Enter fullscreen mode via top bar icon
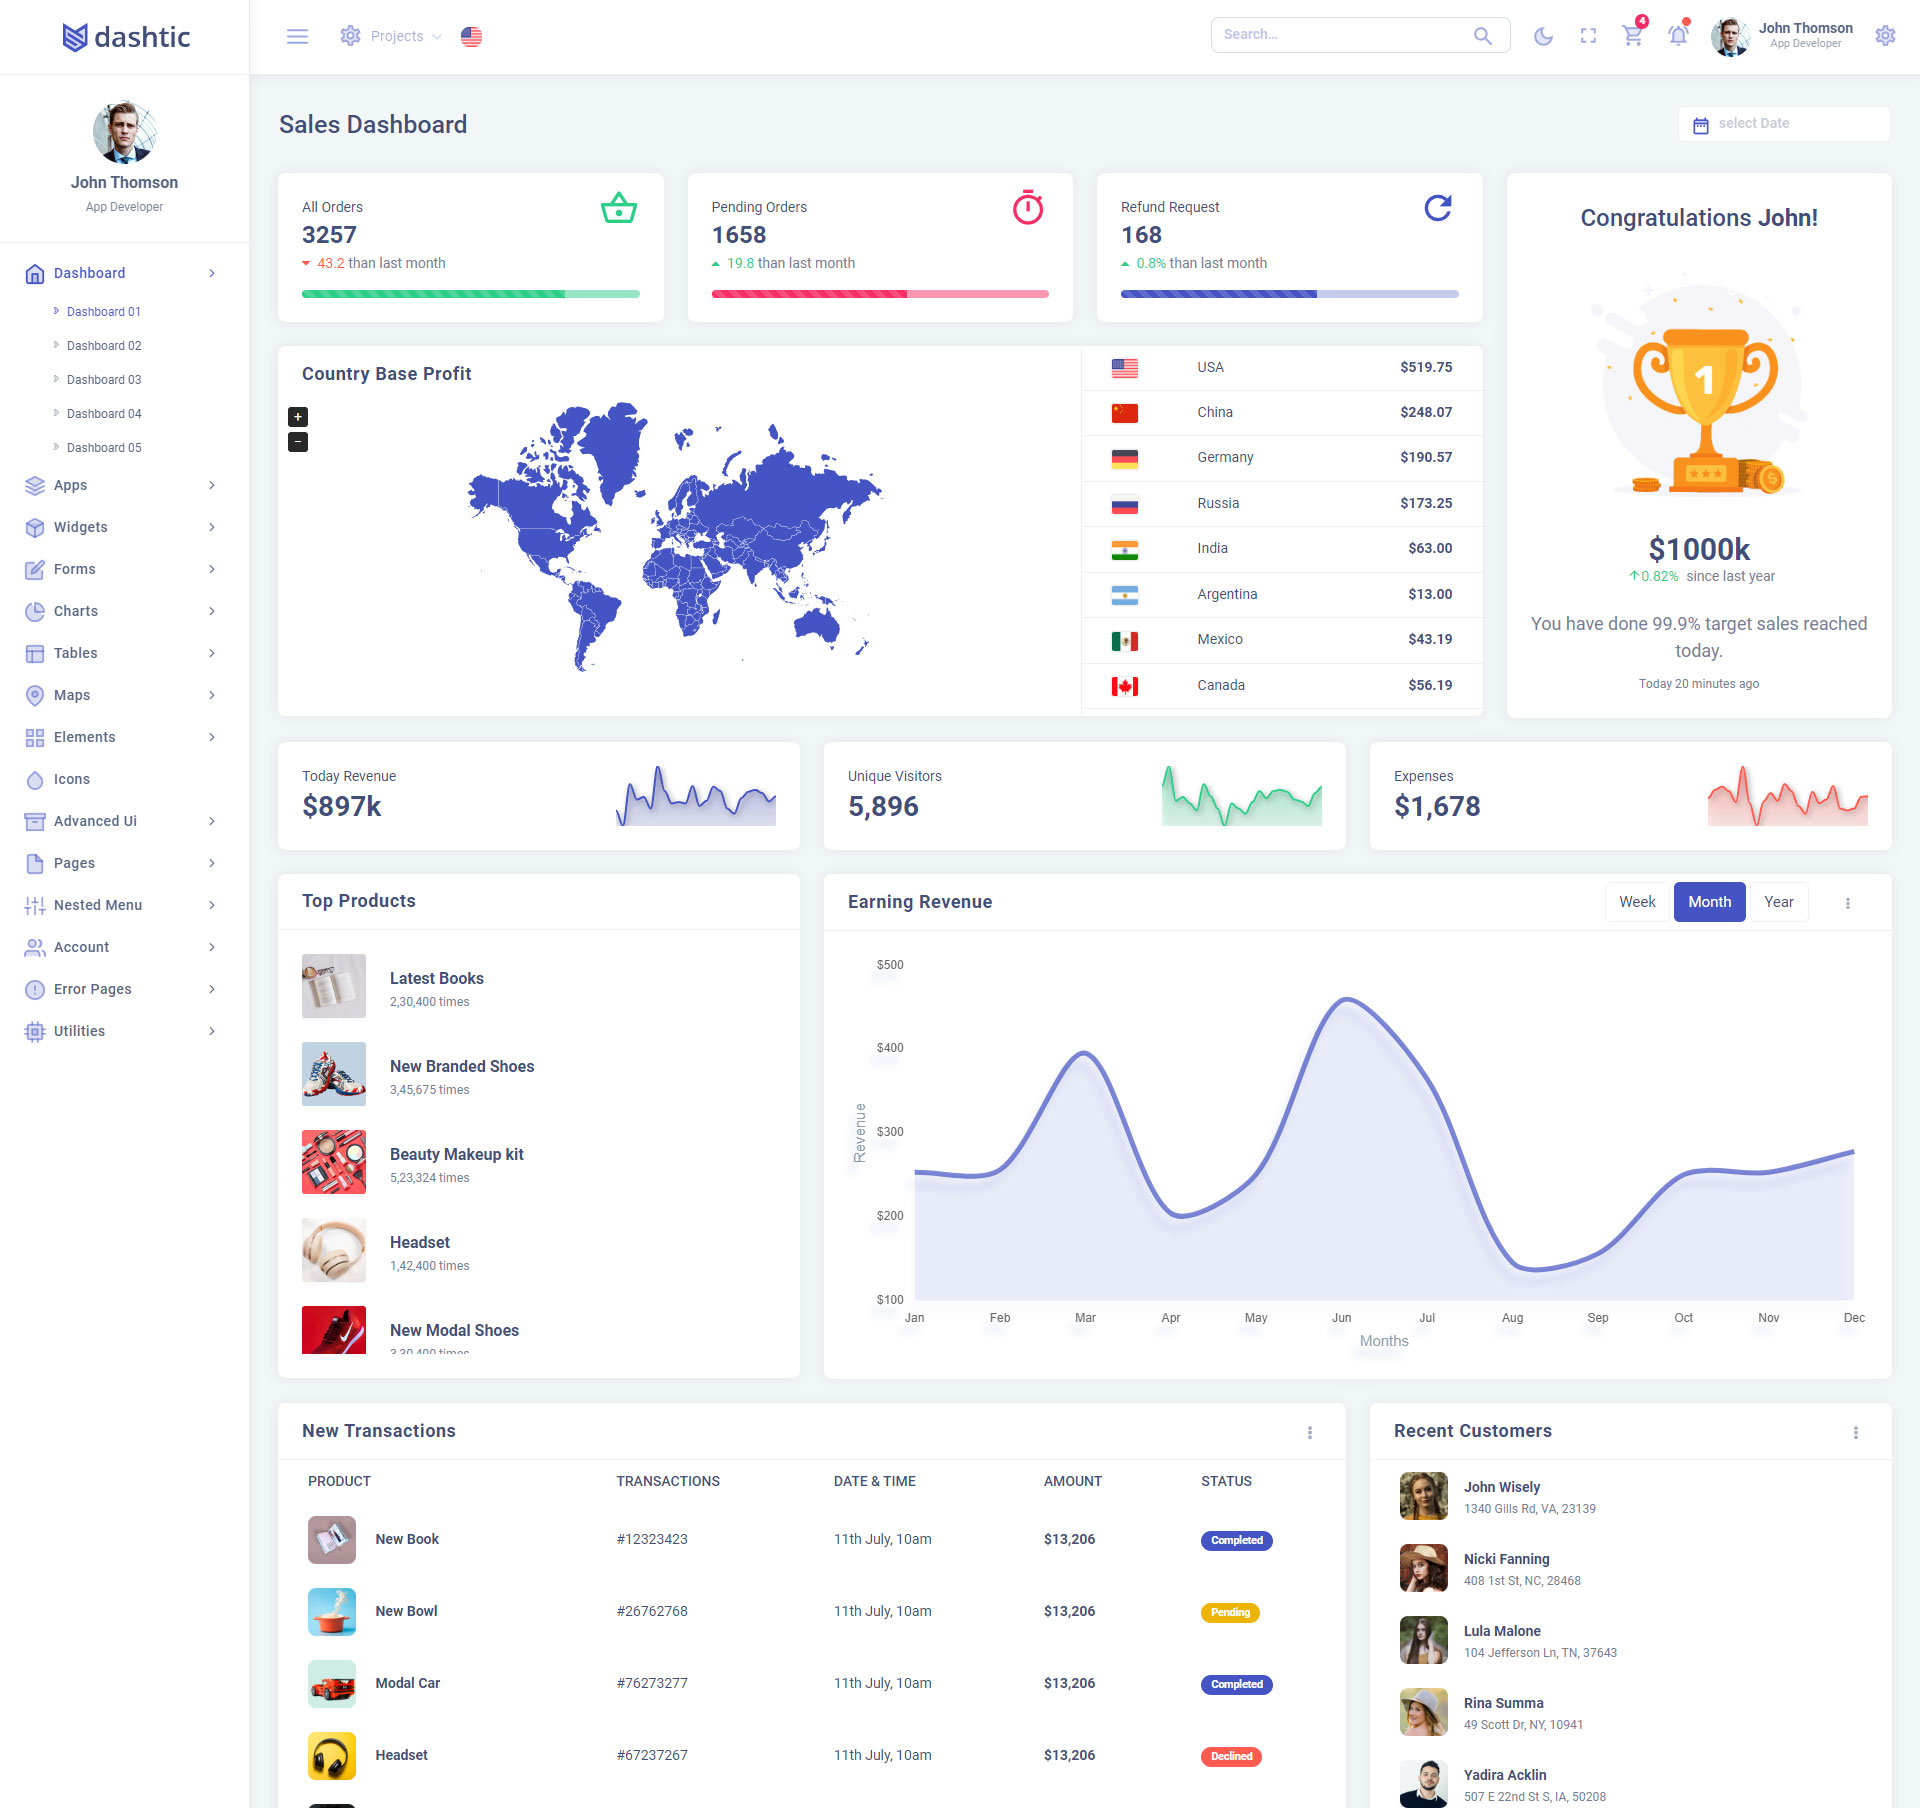The image size is (1920, 1808). point(1588,37)
